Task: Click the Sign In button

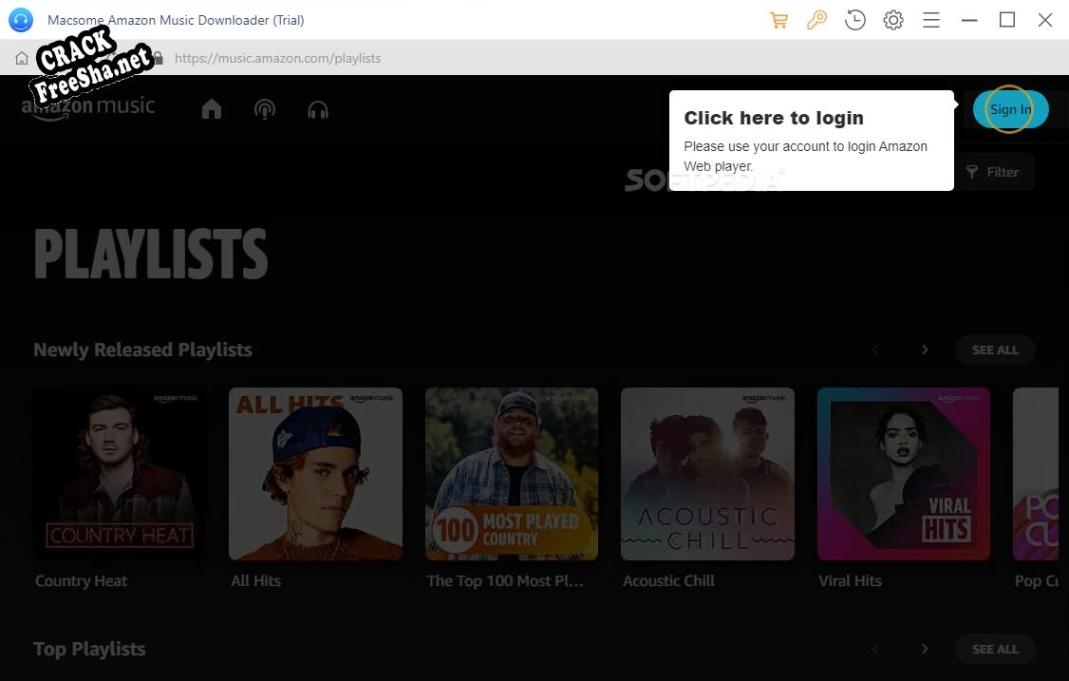Action: [1010, 109]
